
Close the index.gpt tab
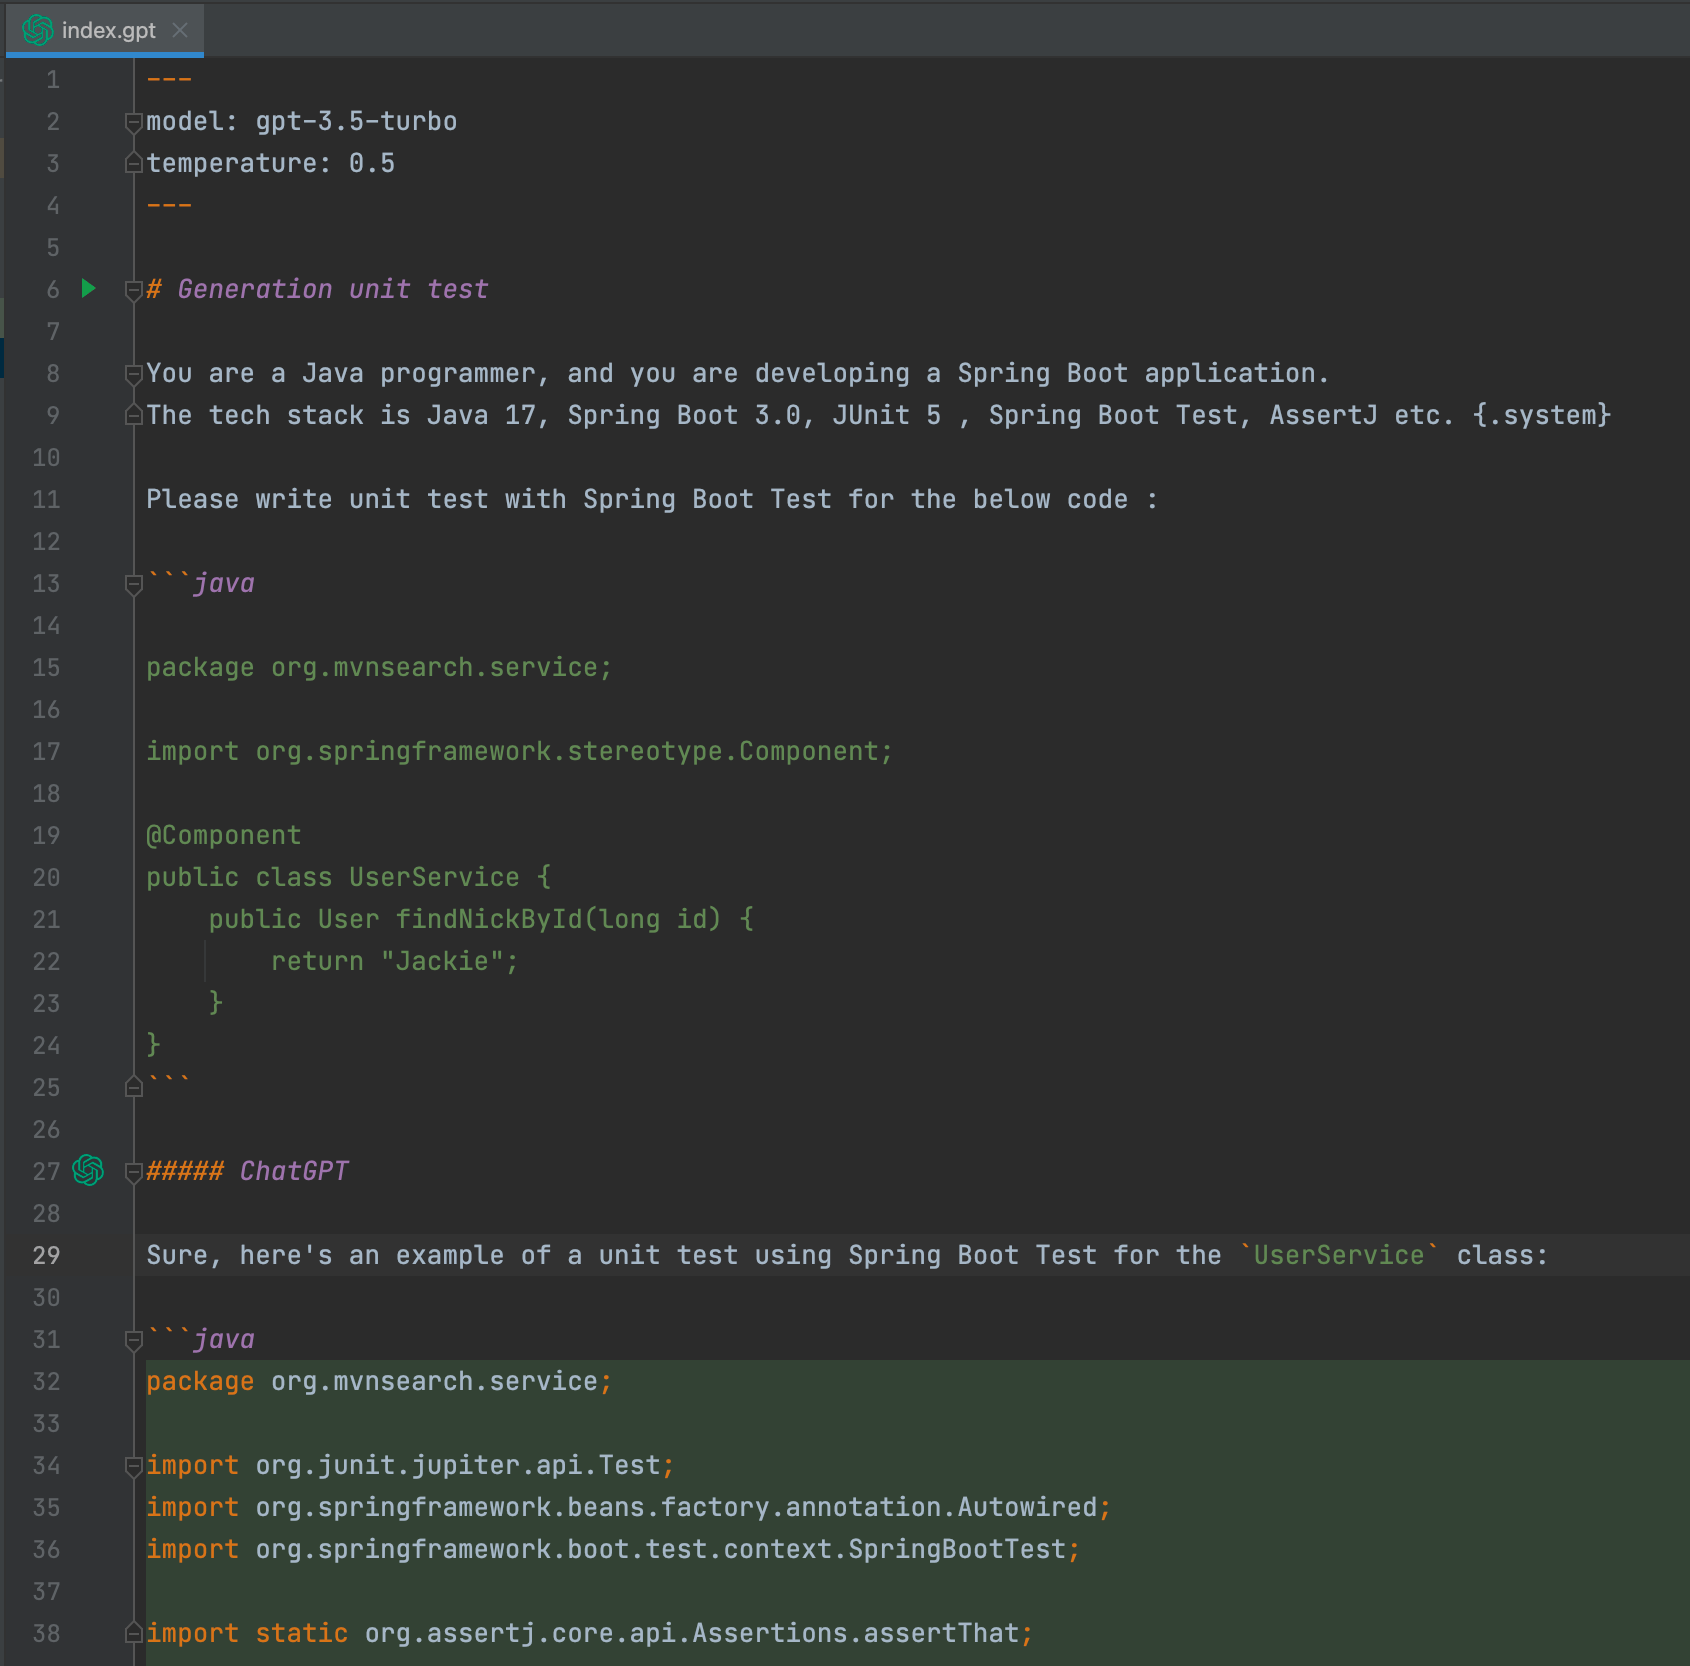click(179, 30)
